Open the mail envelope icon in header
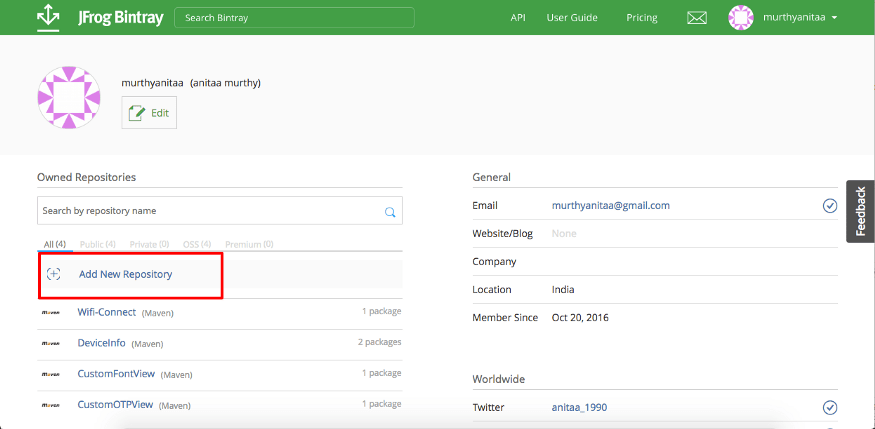This screenshot has height=429, width=875. tap(696, 18)
